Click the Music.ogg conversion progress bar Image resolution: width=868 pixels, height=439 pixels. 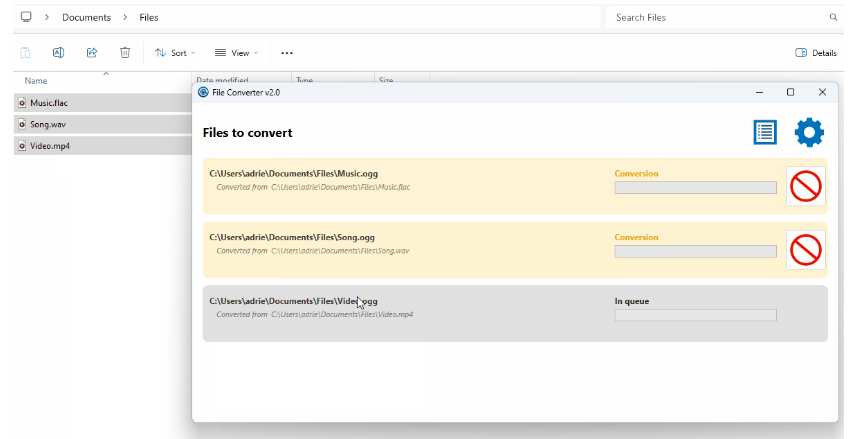point(695,187)
